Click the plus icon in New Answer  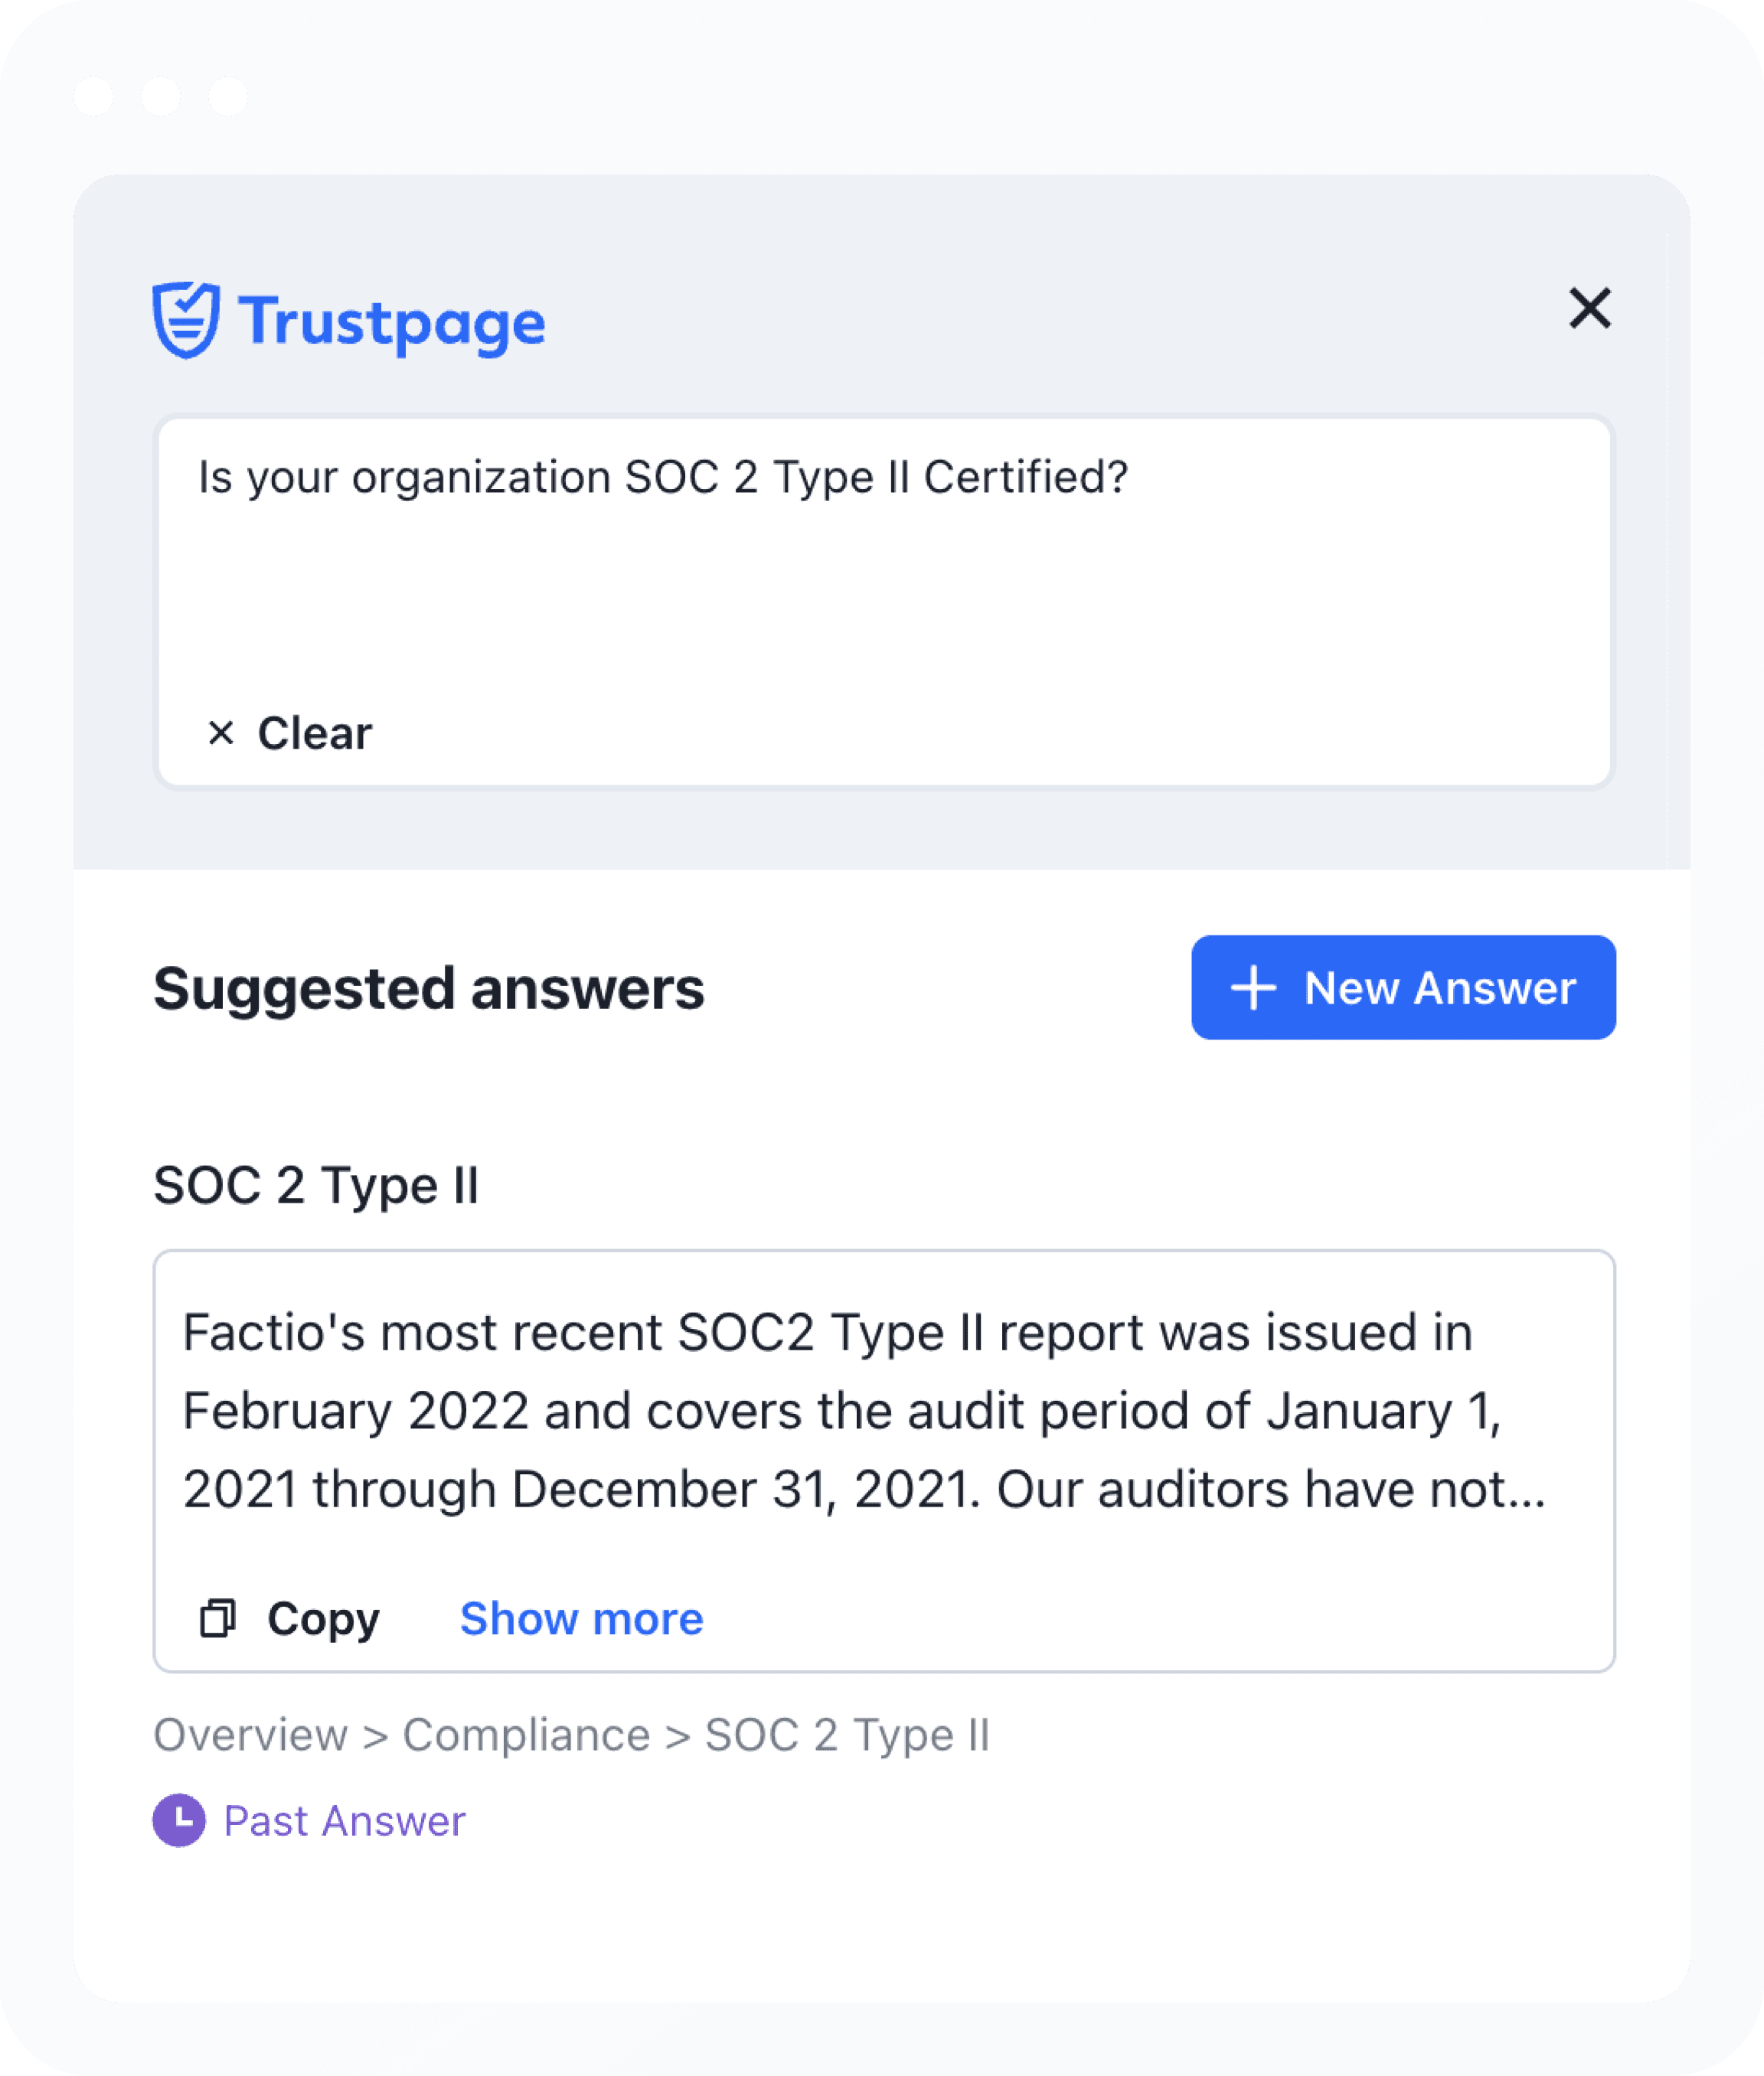click(1253, 988)
